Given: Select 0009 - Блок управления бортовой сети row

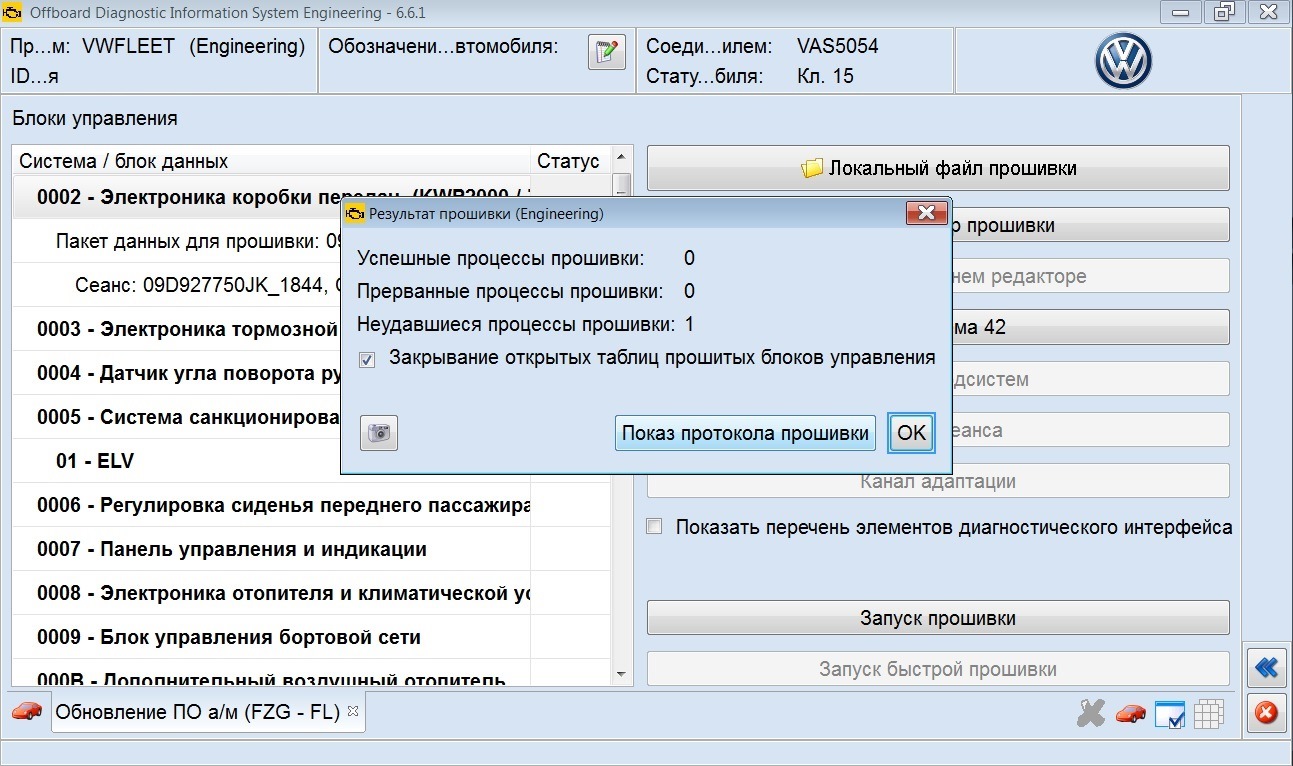Looking at the screenshot, I should (x=311, y=637).
